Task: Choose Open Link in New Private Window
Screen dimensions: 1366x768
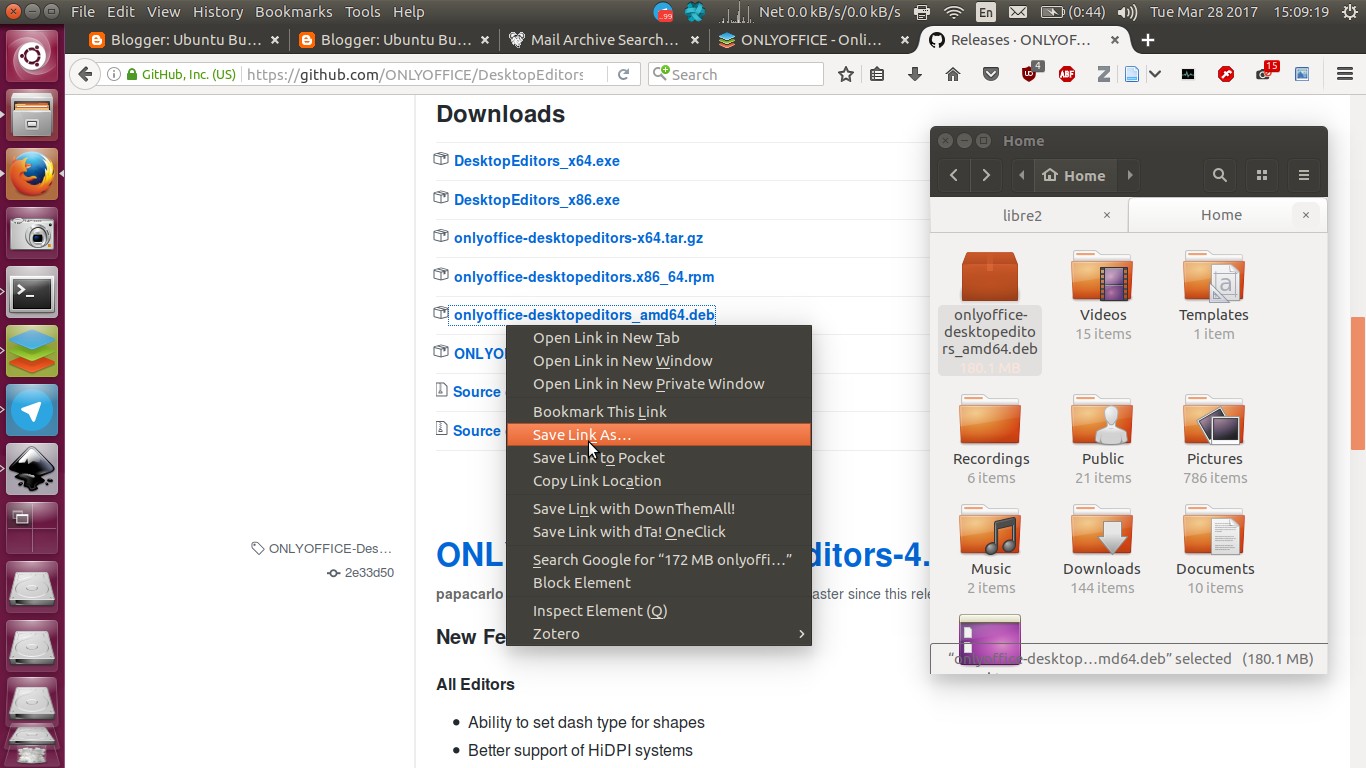Action: tap(659, 384)
